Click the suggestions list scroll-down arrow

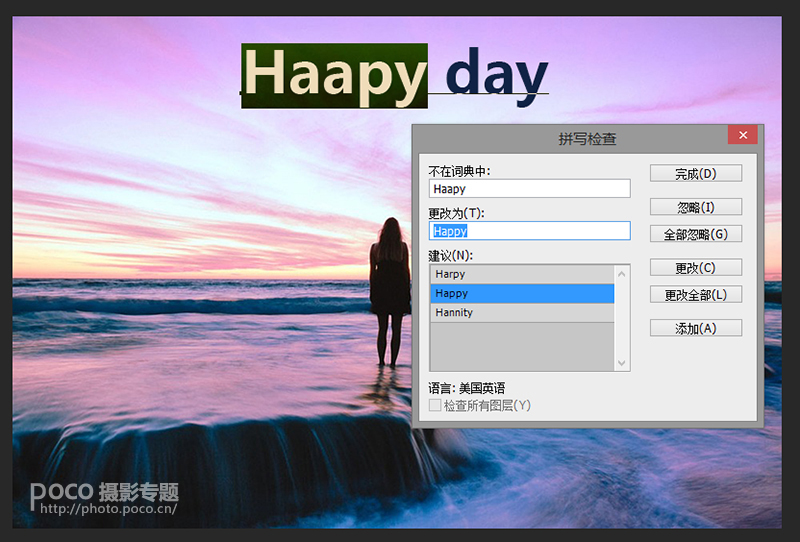pyautogui.click(x=622, y=363)
